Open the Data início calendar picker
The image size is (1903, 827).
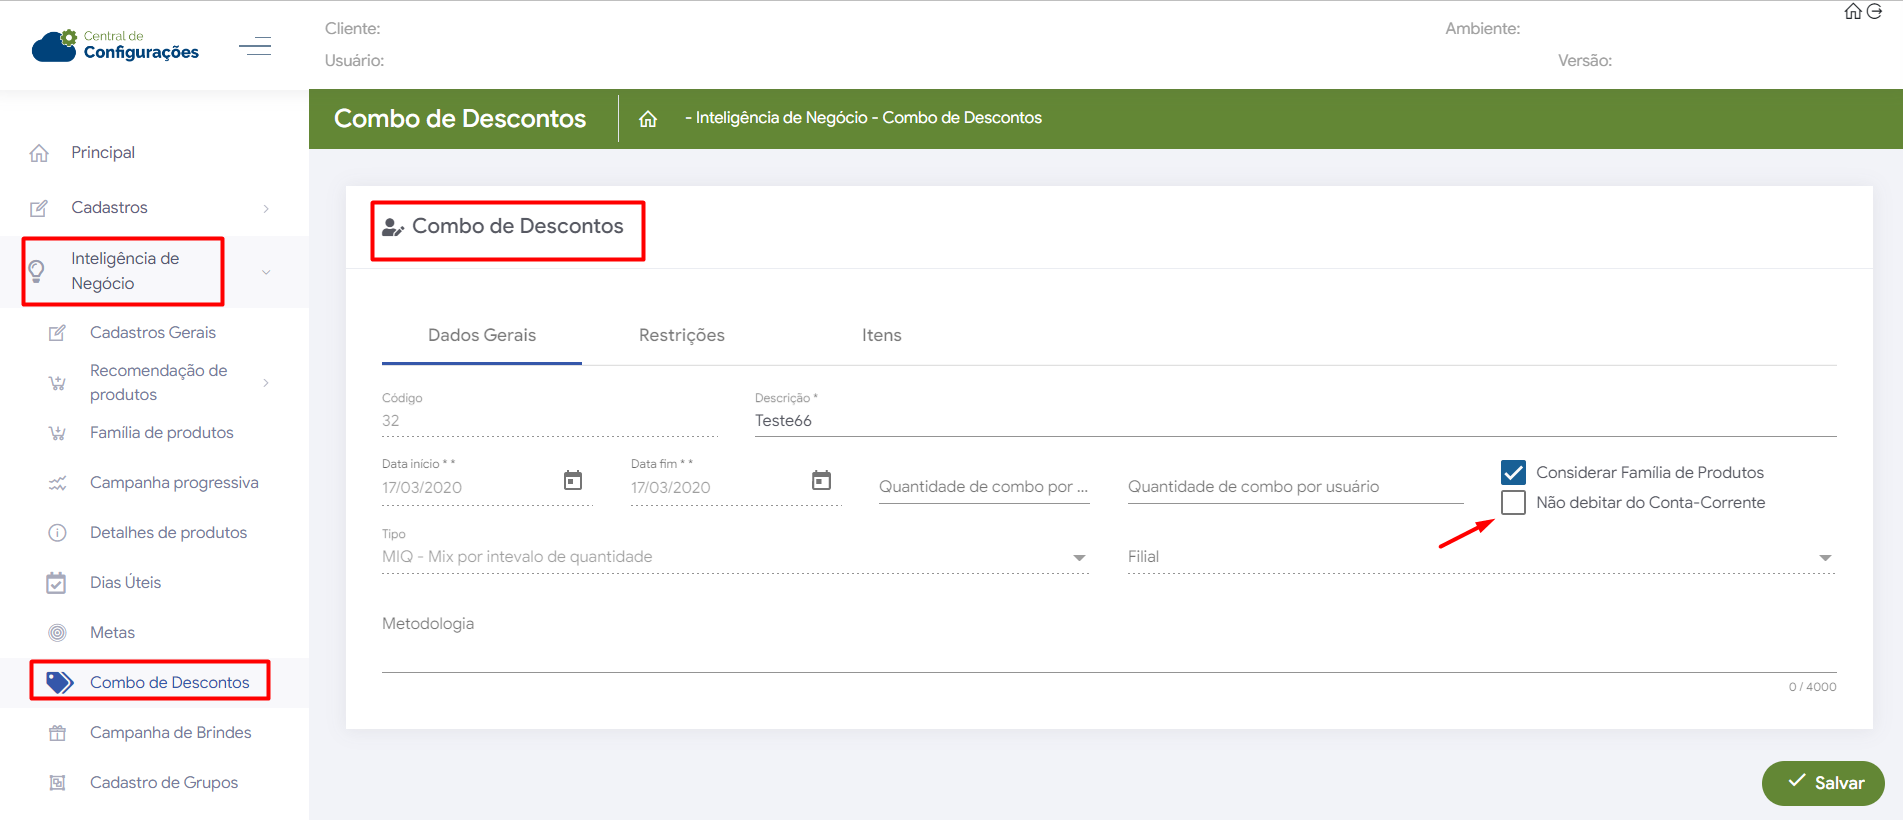point(573,481)
